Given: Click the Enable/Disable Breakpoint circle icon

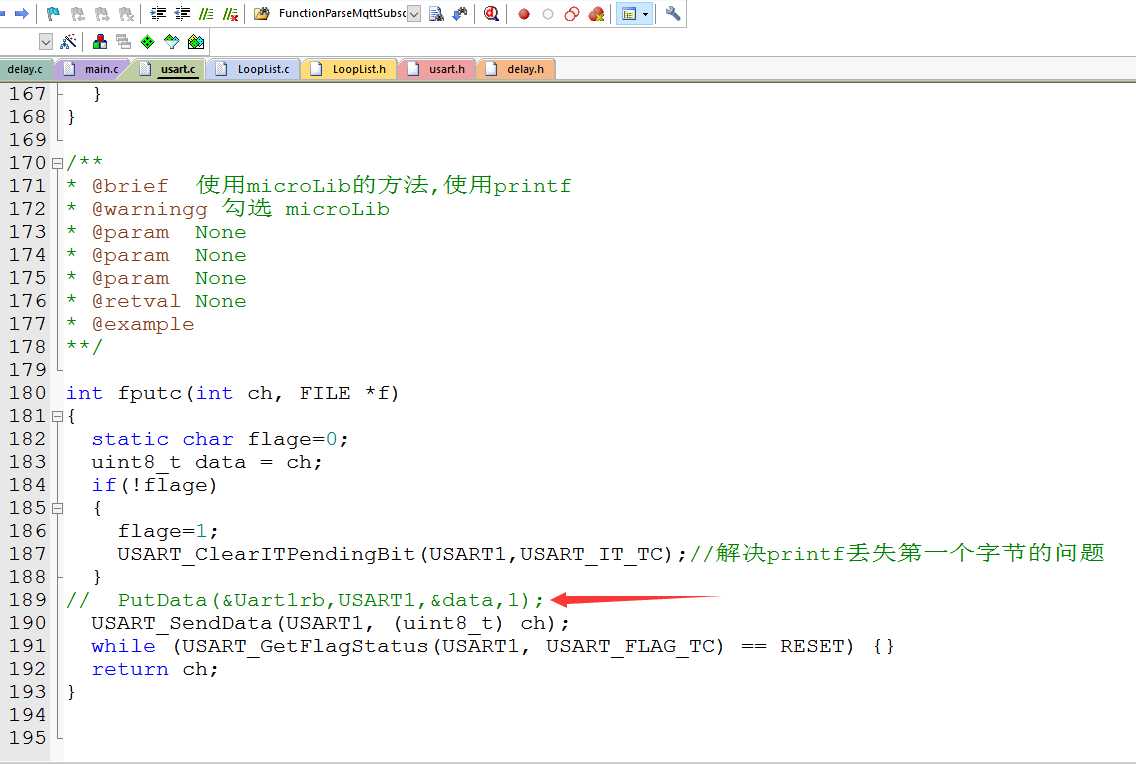Looking at the screenshot, I should click(x=548, y=14).
